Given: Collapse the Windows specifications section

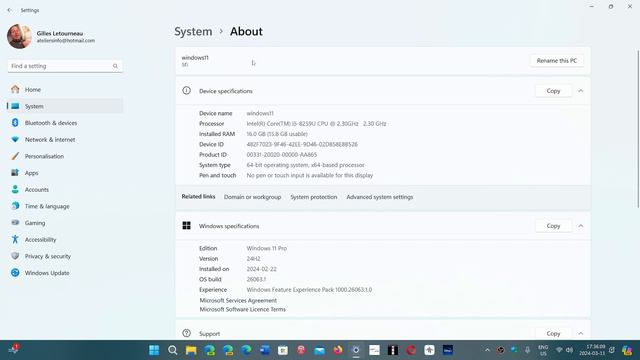Looking at the screenshot, I should pos(580,226).
